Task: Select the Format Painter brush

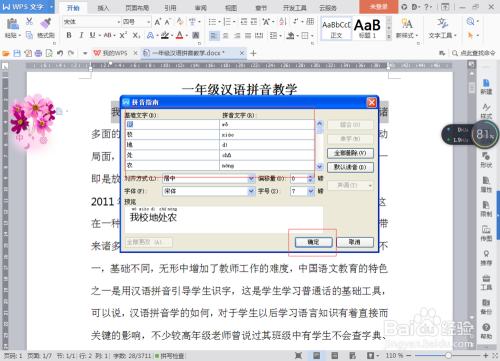Action: point(46,23)
